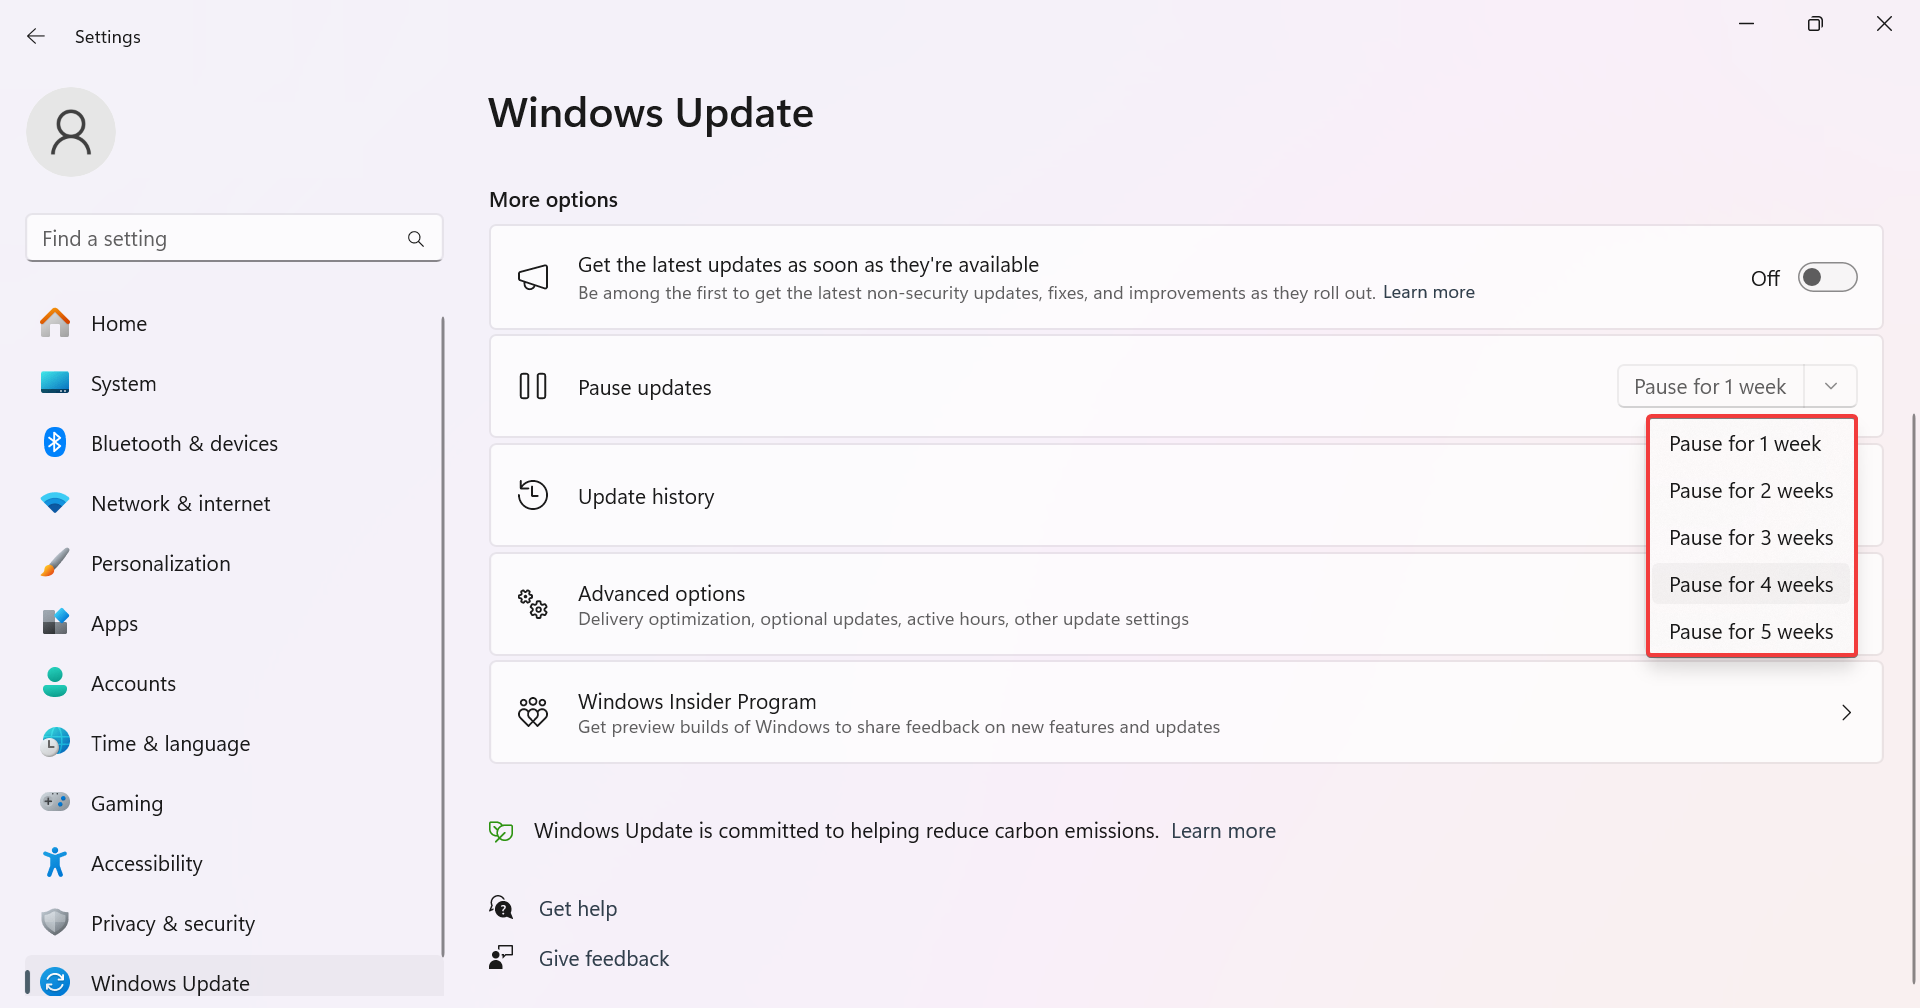
Task: Click the Windows Insider Program hearts icon
Action: 533,712
